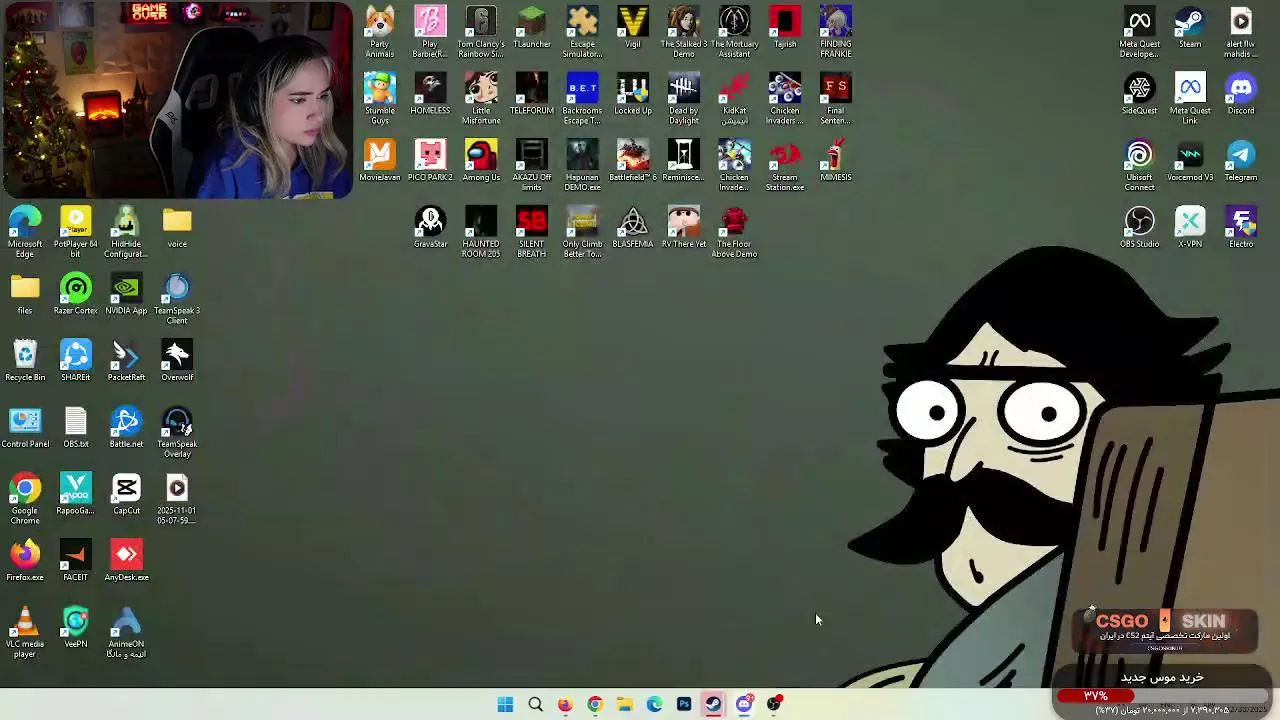Open the Control Panel shortcut

25,428
